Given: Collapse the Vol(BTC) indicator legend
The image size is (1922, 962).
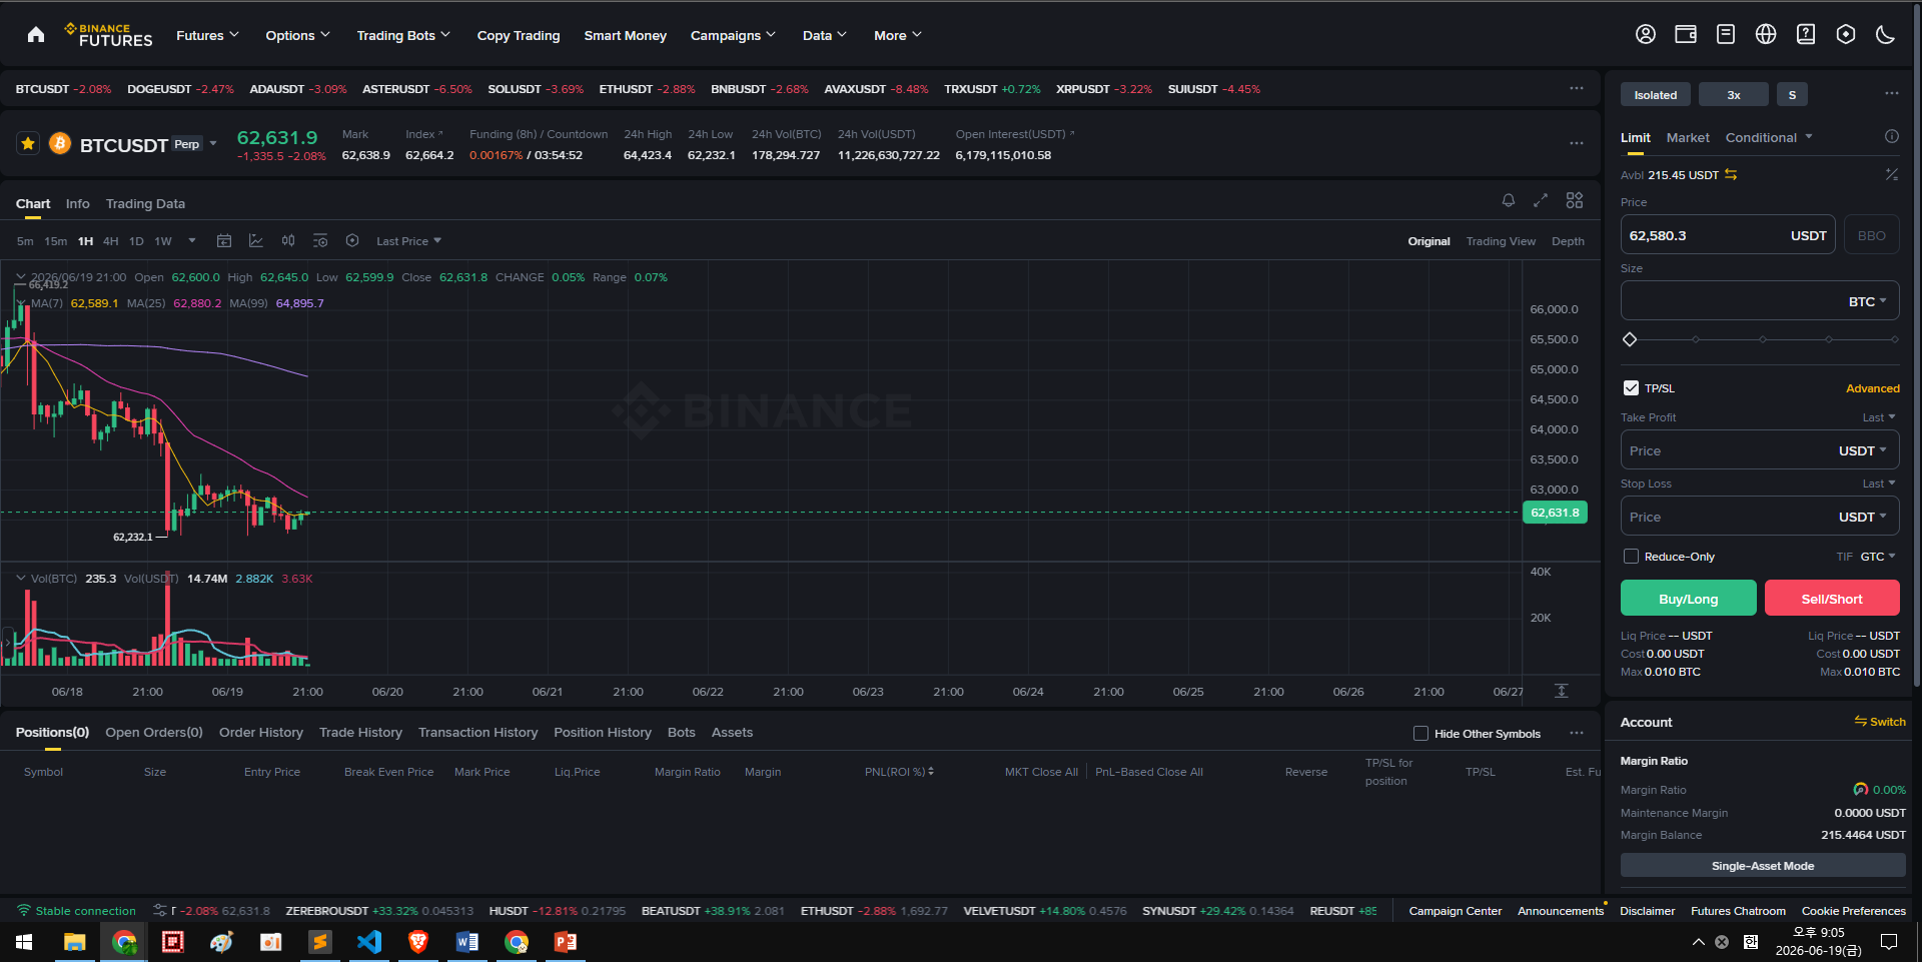Looking at the screenshot, I should pos(20,578).
